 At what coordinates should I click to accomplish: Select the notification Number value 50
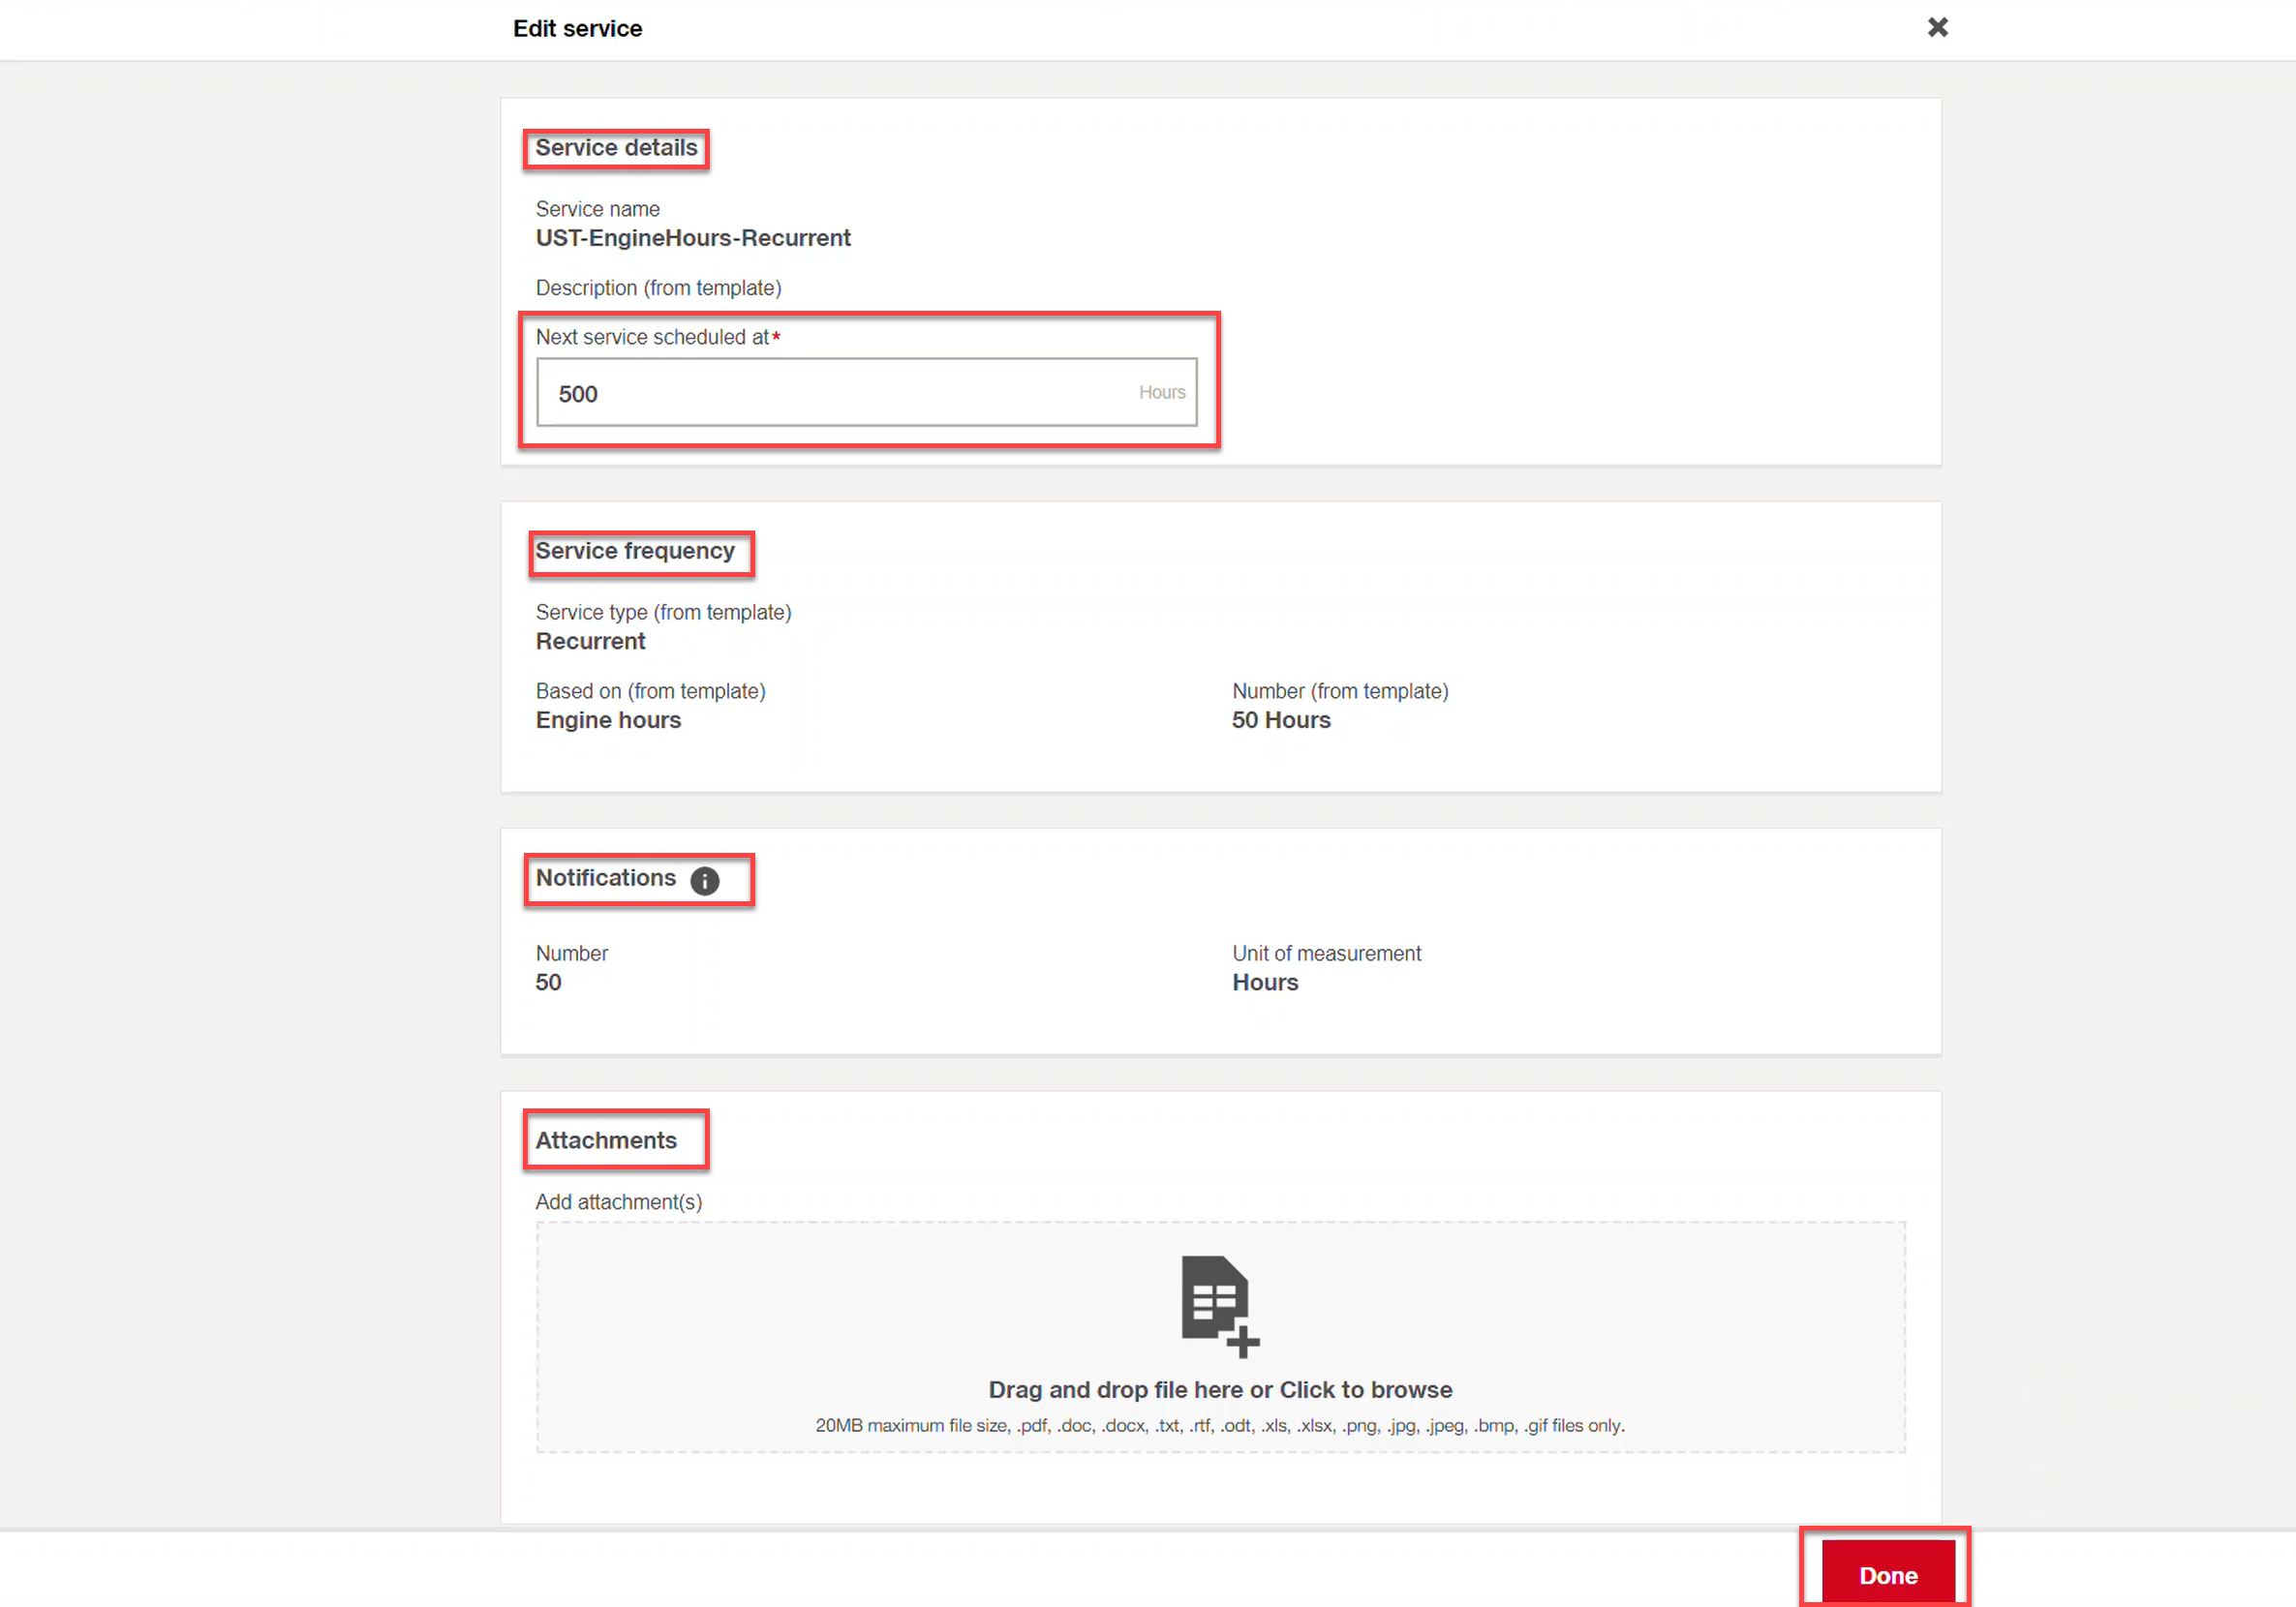[548, 982]
